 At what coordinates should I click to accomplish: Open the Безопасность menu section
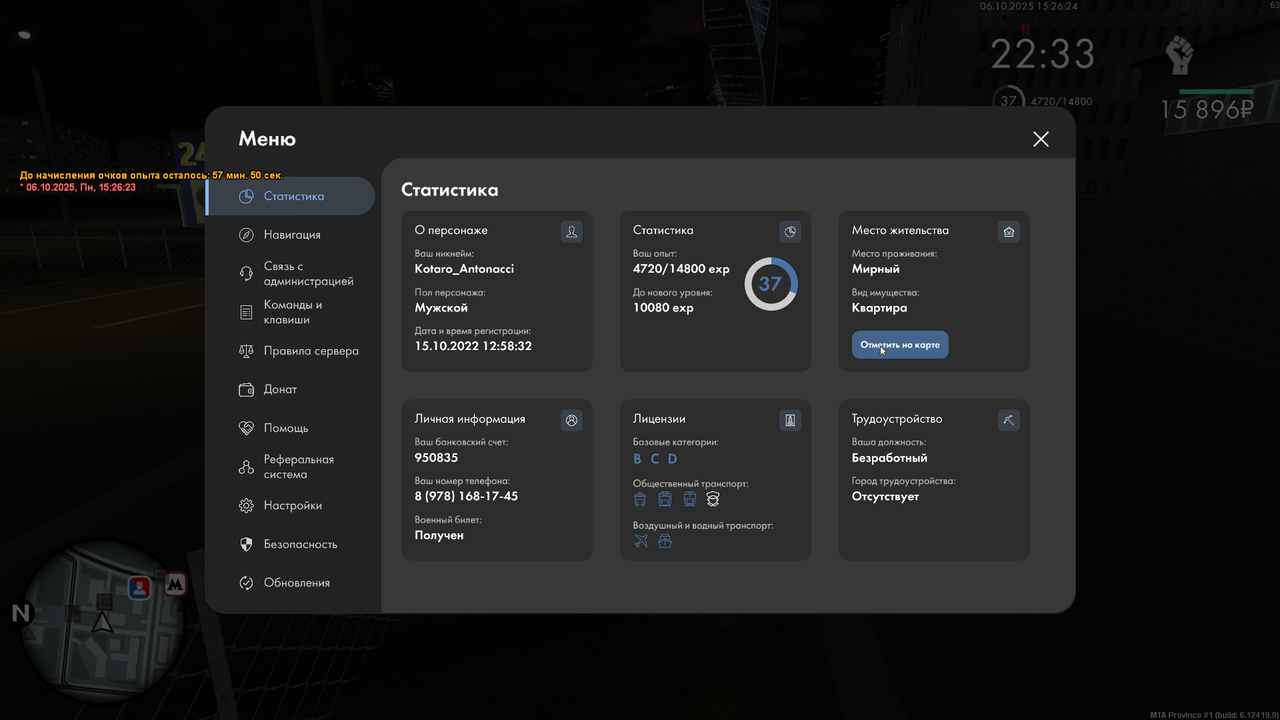point(291,544)
